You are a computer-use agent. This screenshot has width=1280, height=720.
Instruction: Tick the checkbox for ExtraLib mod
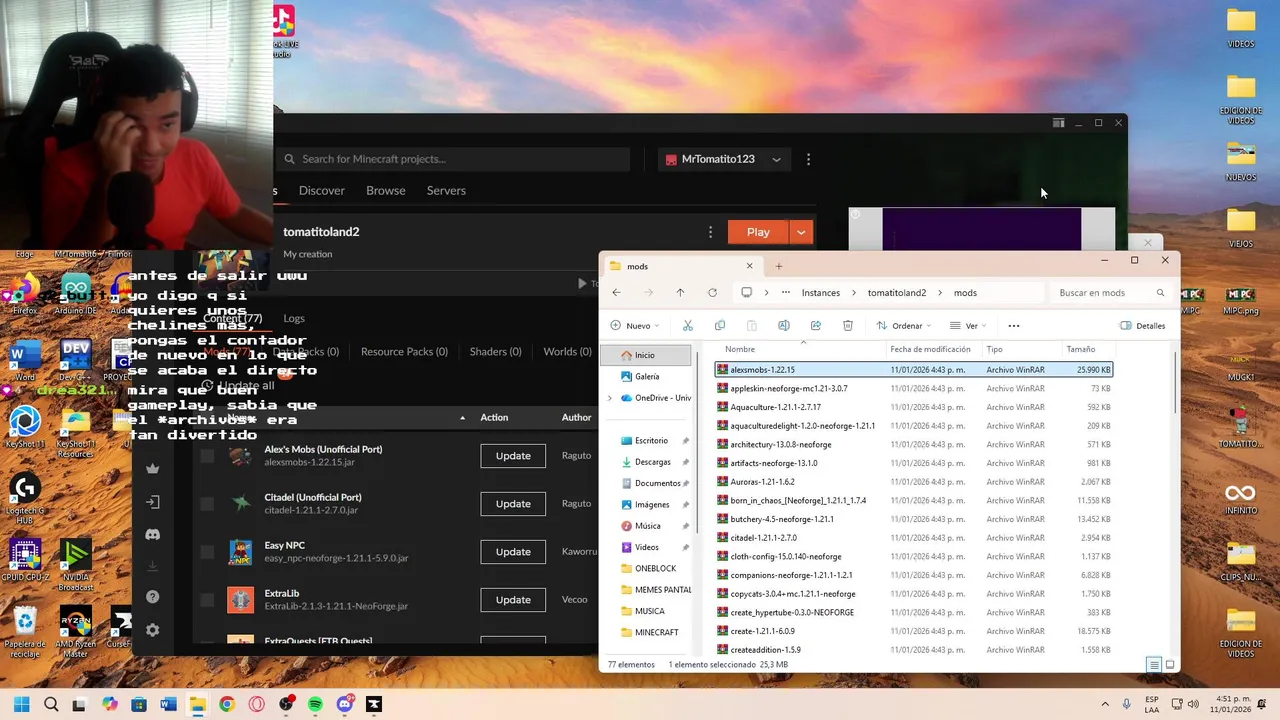pos(207,600)
